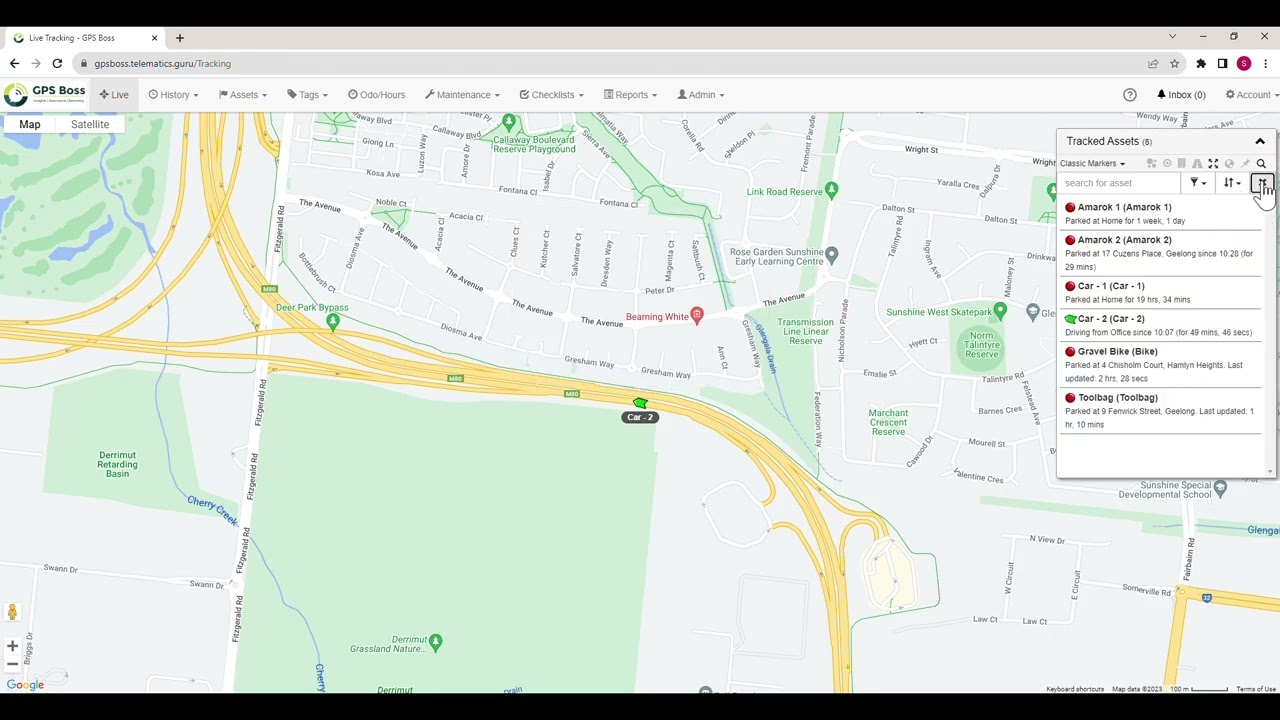The image size is (1280, 720).
Task: Click the browser back arrow
Action: (14, 64)
